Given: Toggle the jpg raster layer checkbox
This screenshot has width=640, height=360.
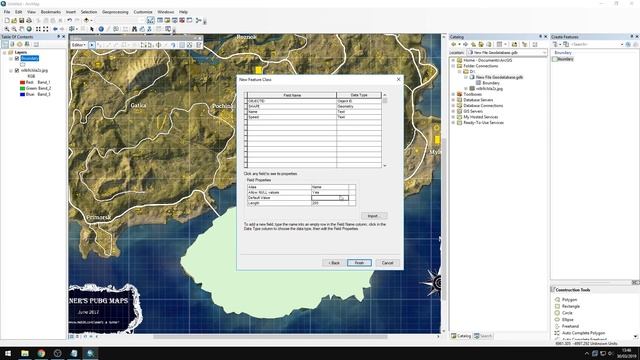Looking at the screenshot, I should (x=17, y=70).
